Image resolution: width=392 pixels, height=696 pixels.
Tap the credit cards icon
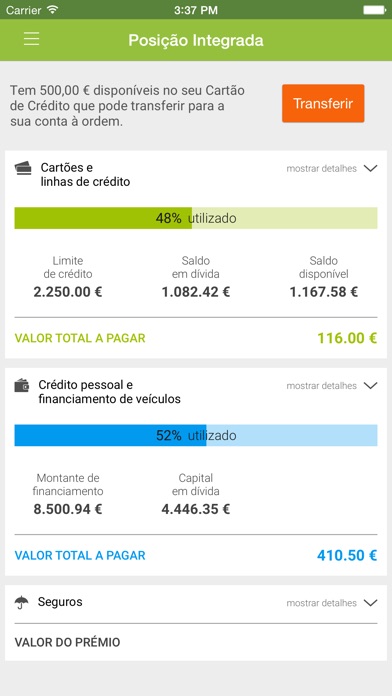[23, 168]
